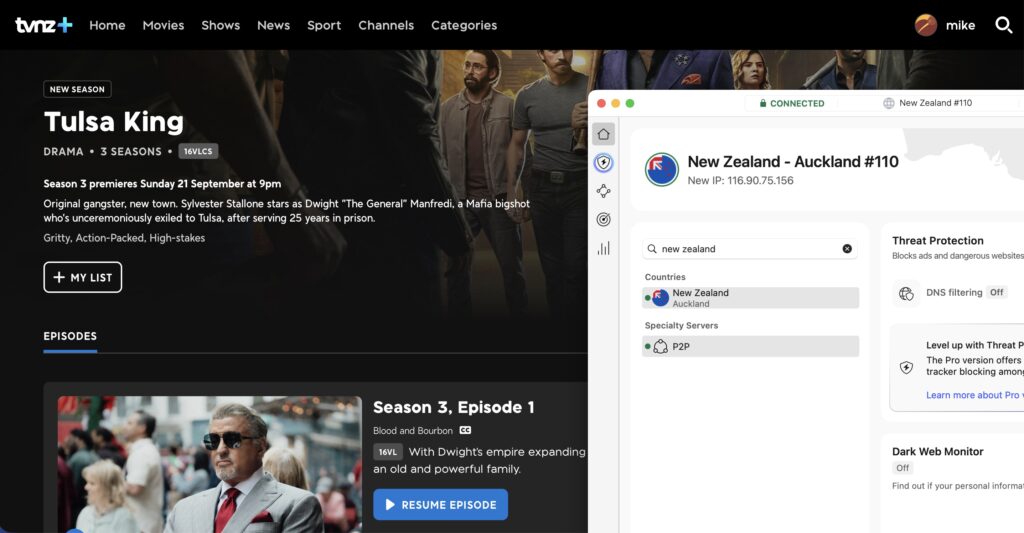The width and height of the screenshot is (1024, 533).
Task: Open the mike profile avatar
Action: click(x=925, y=25)
